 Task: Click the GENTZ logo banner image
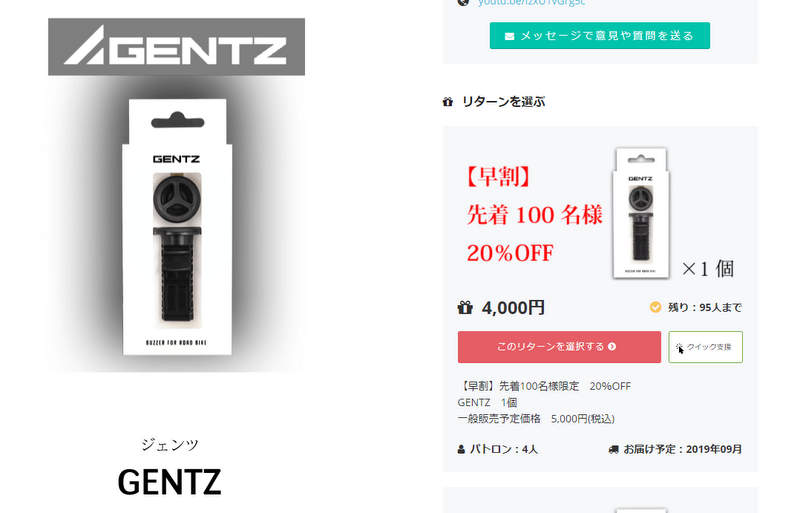click(x=177, y=47)
